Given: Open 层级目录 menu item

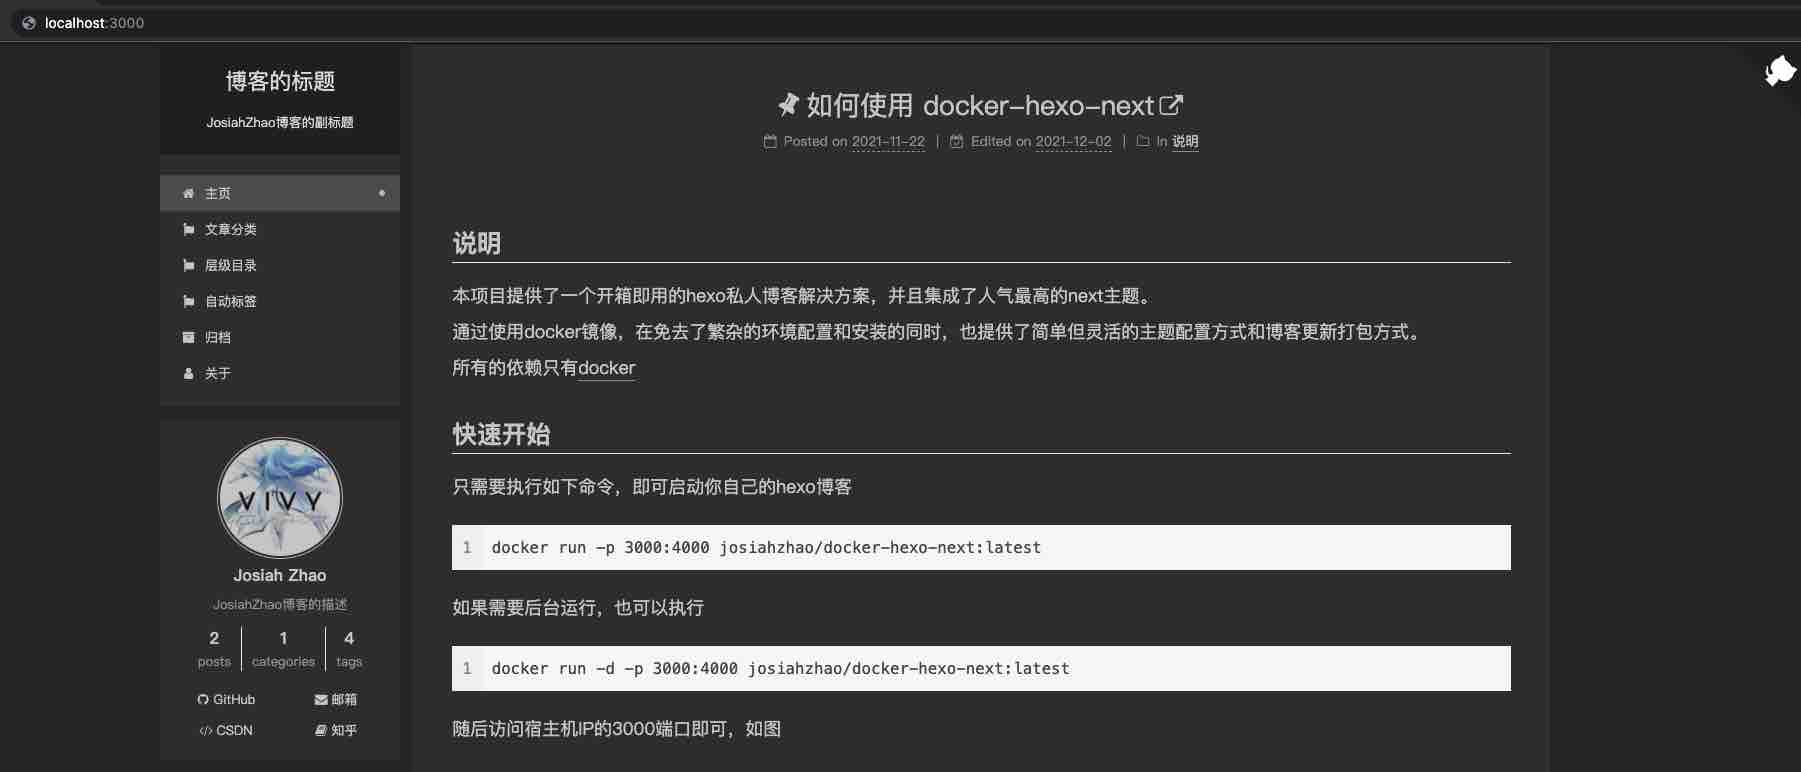Looking at the screenshot, I should pos(230,265).
